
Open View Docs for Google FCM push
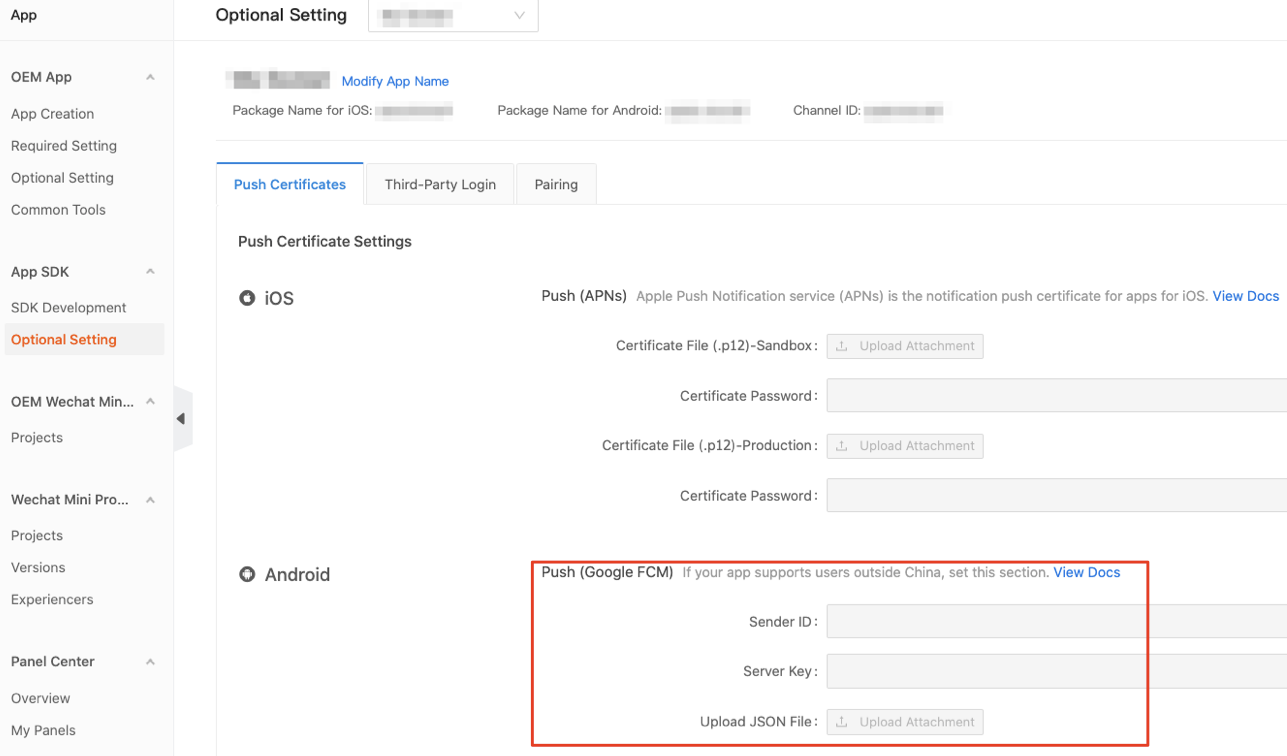click(1086, 572)
